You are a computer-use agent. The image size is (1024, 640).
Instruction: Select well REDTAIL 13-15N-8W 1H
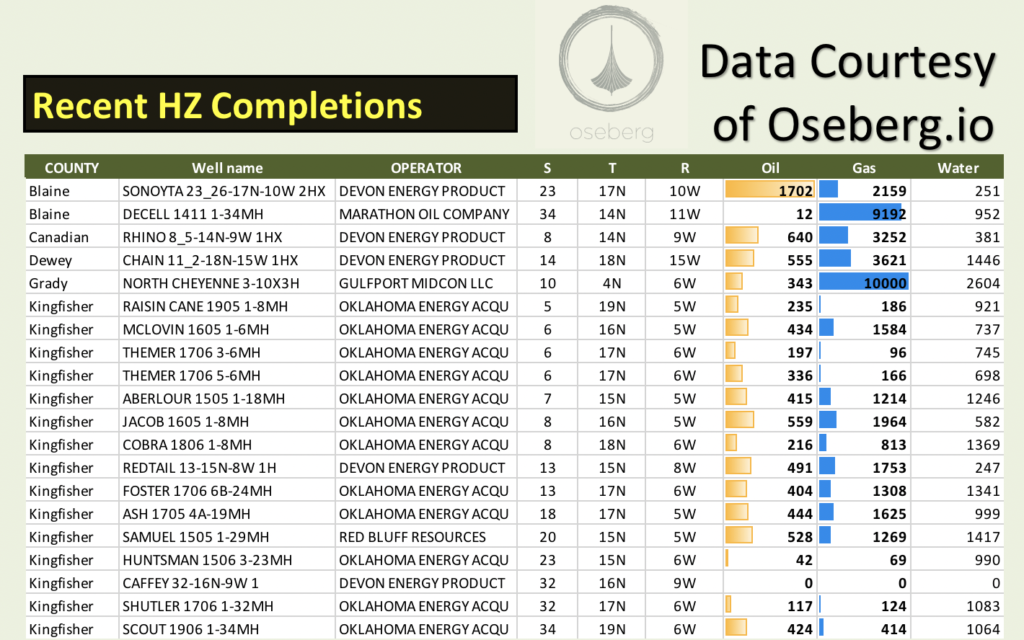pyautogui.click(x=199, y=468)
